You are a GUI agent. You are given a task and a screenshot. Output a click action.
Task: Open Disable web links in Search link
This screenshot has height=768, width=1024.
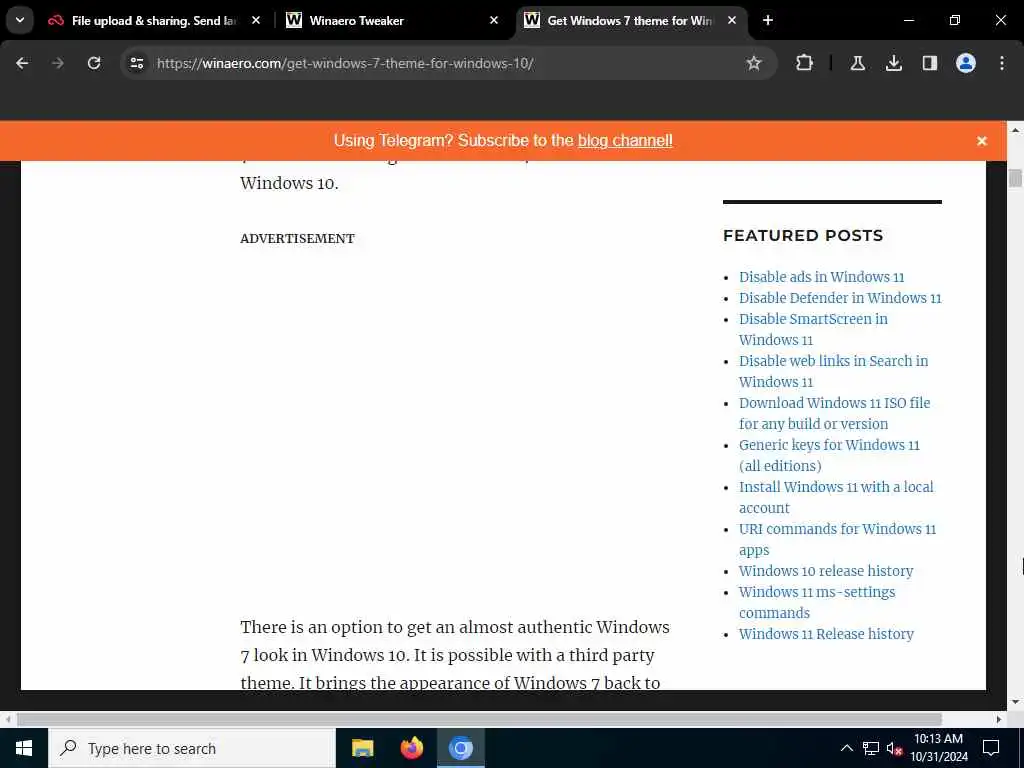pyautogui.click(x=833, y=371)
